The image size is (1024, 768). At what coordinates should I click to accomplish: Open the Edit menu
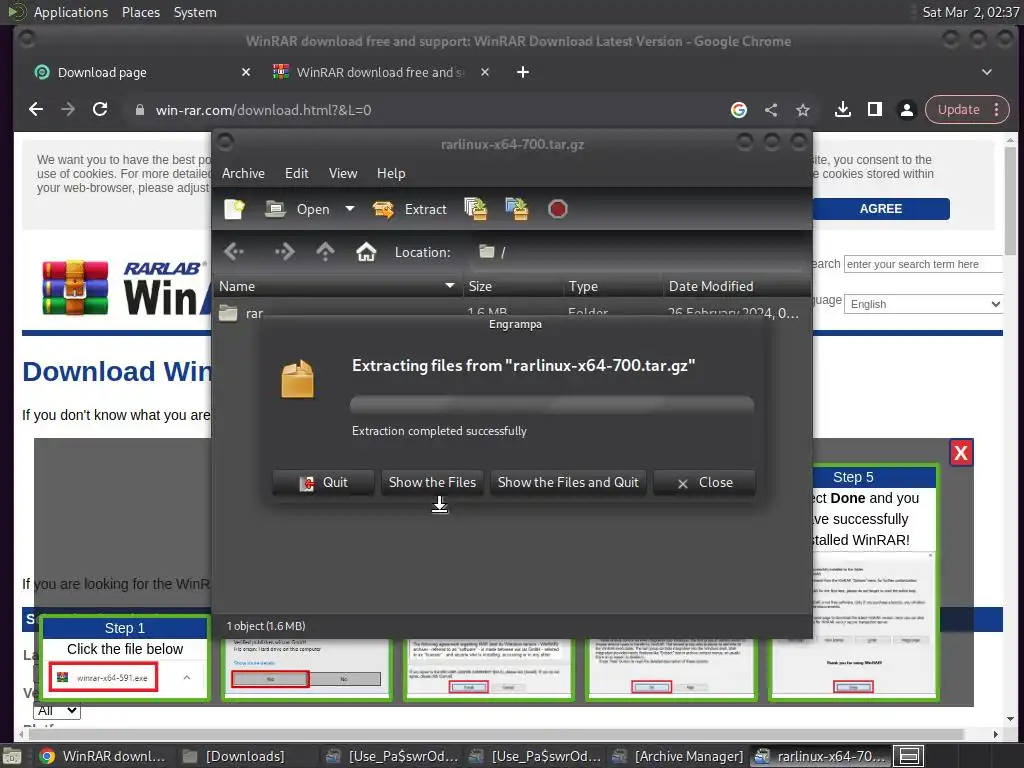pos(296,173)
